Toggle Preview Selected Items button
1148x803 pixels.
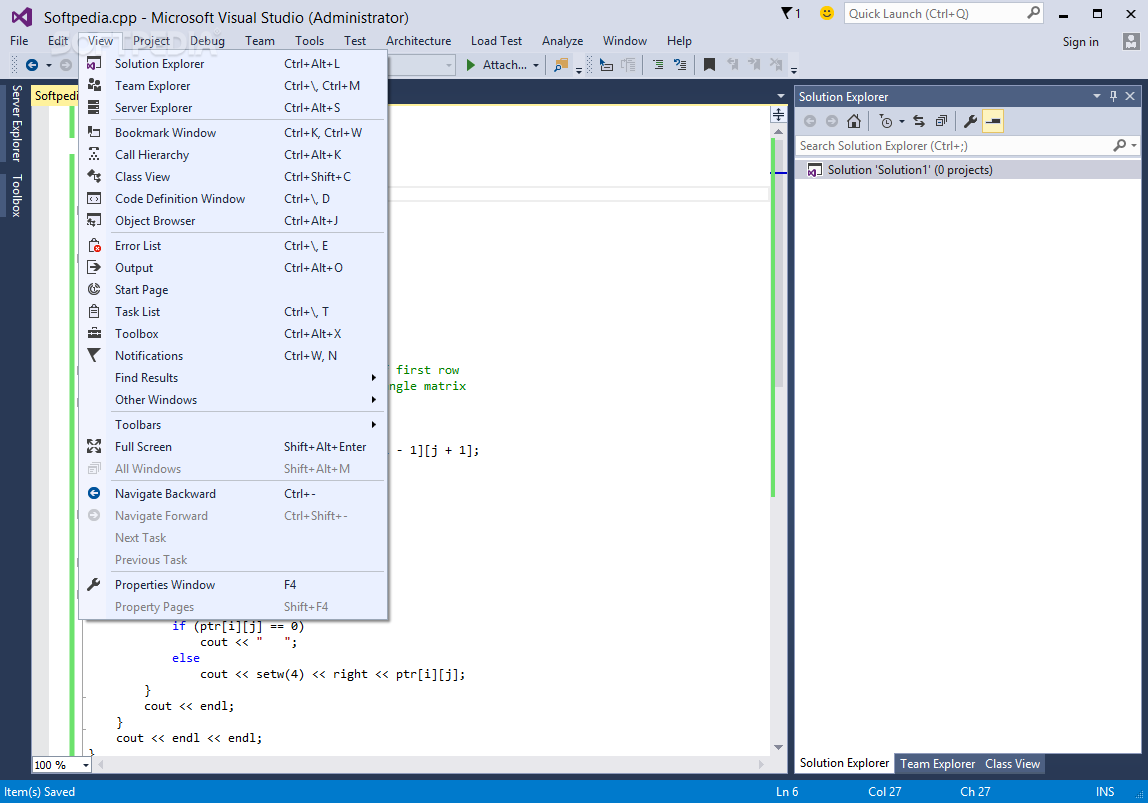(993, 122)
